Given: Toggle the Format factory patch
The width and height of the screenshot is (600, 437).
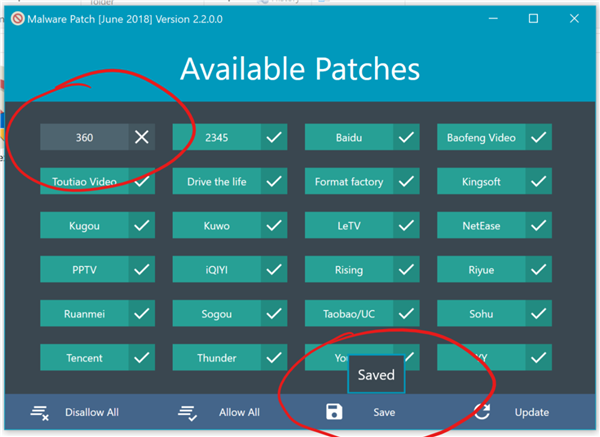Looking at the screenshot, I should tap(362, 181).
